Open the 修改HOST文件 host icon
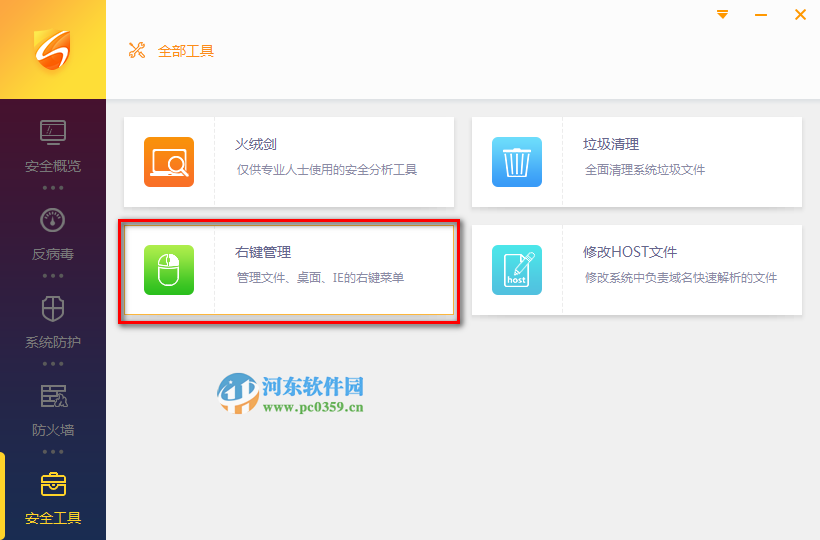820x540 pixels. pyautogui.click(x=517, y=270)
